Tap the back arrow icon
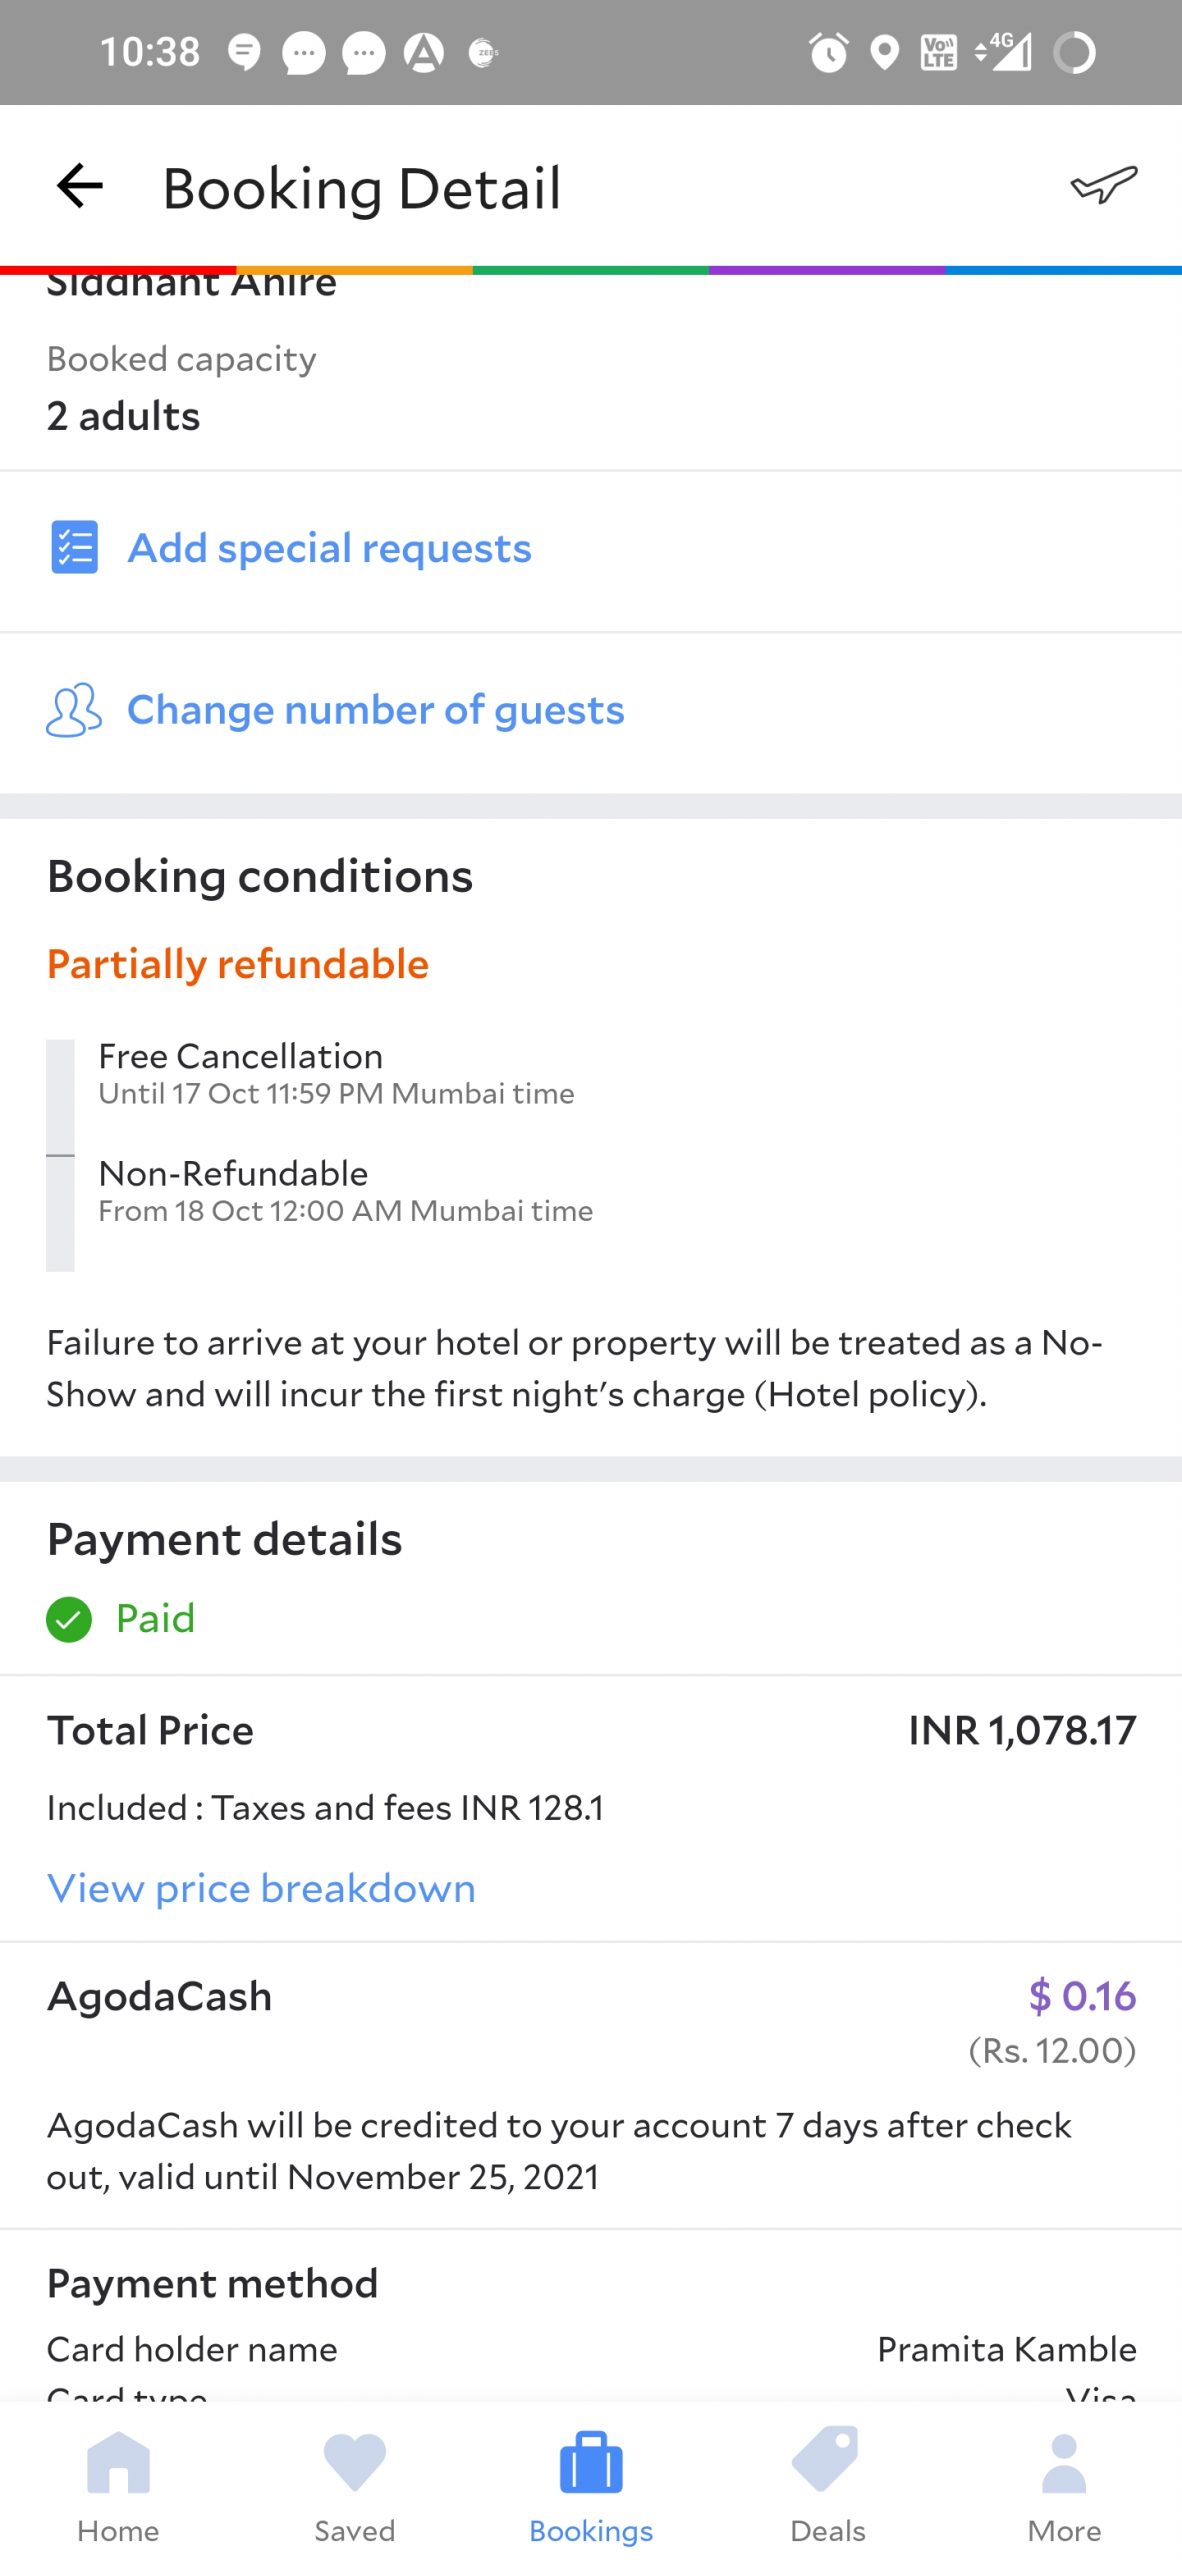 pos(80,187)
